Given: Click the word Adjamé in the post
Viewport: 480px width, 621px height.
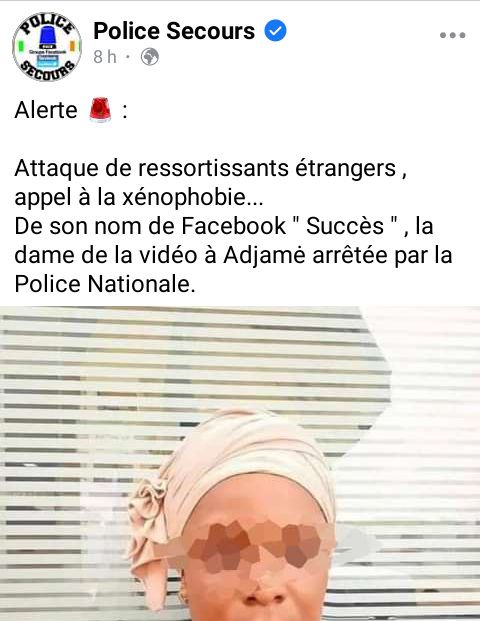Looking at the screenshot, I should pos(264,255).
